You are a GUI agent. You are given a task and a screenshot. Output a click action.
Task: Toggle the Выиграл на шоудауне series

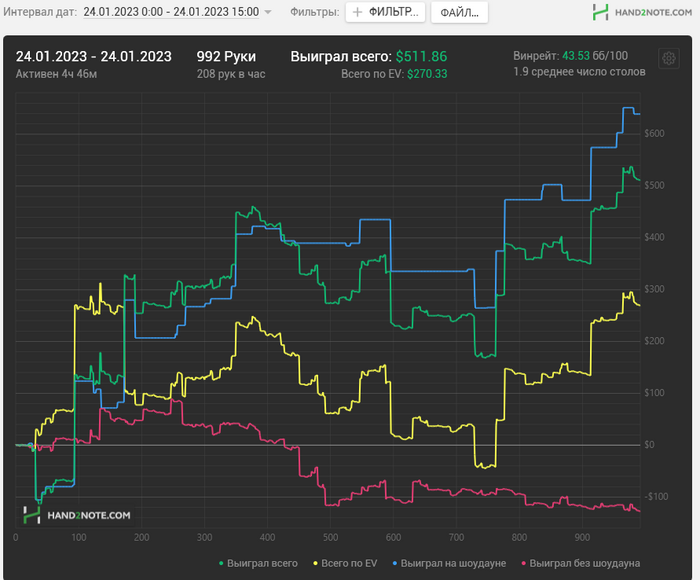pos(449,563)
